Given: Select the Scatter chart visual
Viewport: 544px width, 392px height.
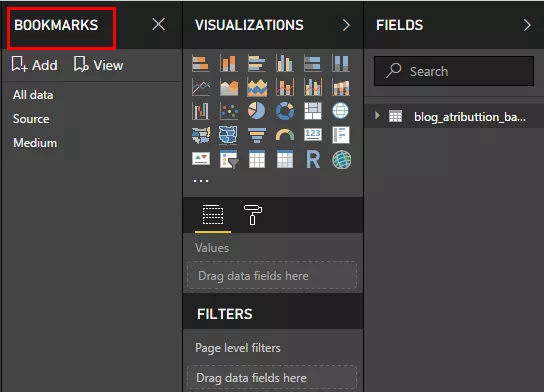Looking at the screenshot, I should pyautogui.click(x=229, y=111).
